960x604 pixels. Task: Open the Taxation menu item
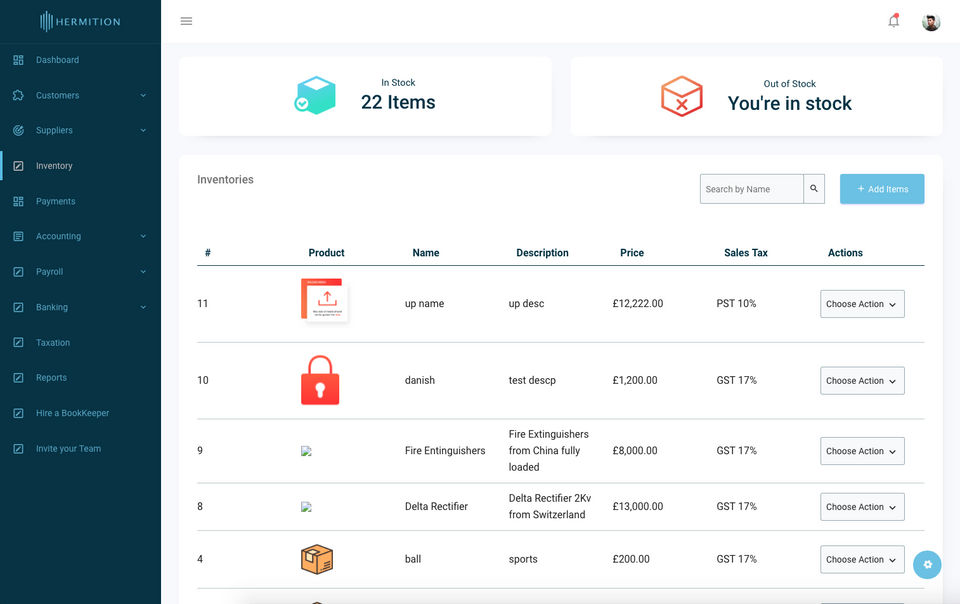point(53,343)
